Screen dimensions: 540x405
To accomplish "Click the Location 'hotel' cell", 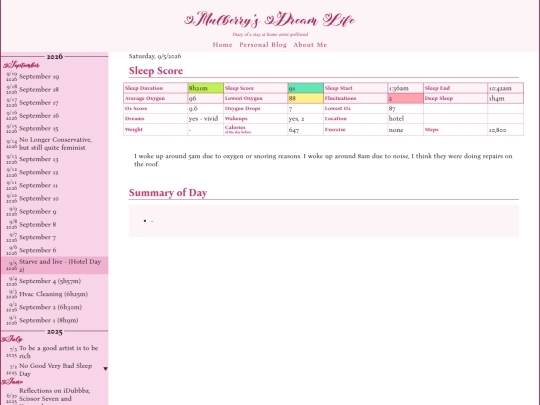I will click(405, 118).
